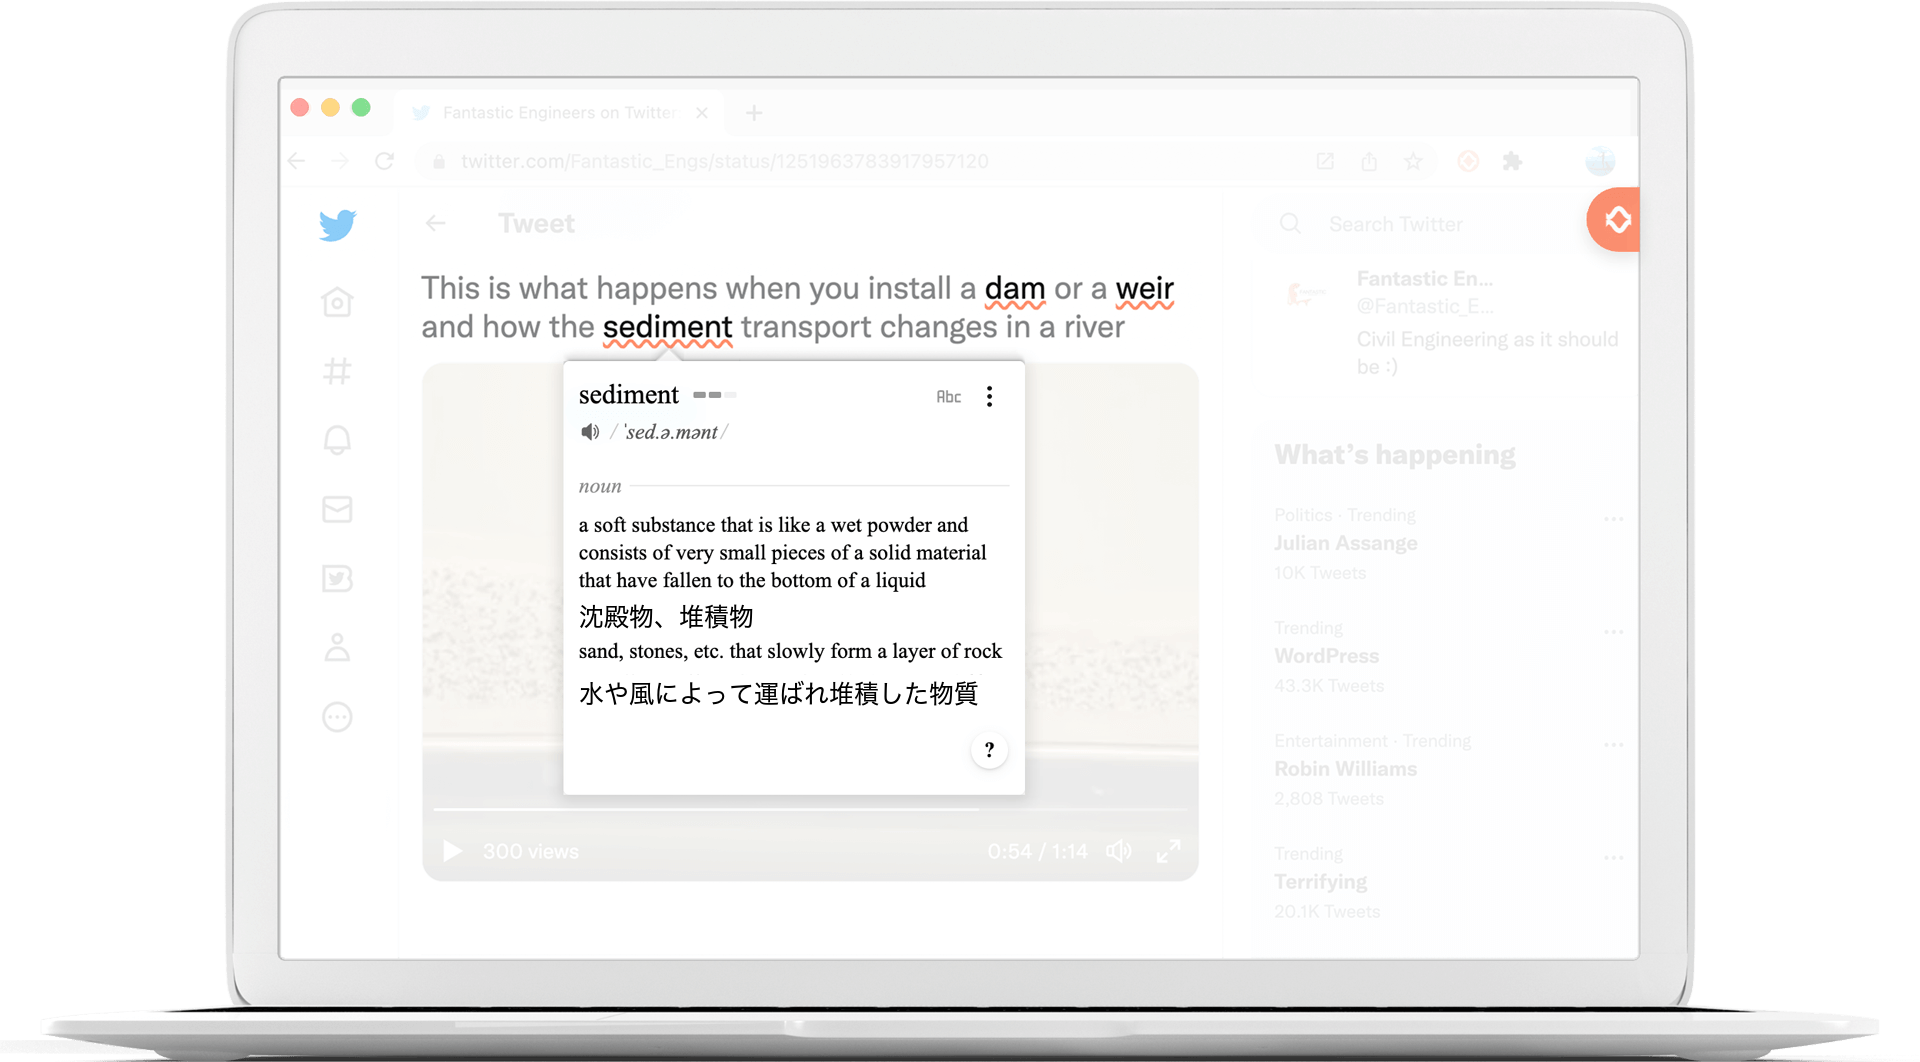Open new browser tab with plus

pos(754,113)
